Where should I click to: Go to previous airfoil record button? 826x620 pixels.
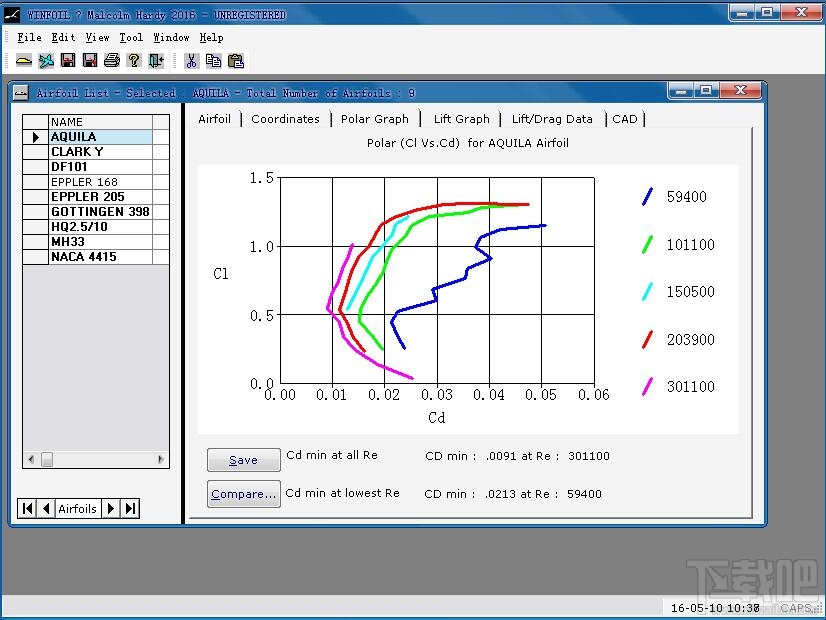tap(46, 508)
